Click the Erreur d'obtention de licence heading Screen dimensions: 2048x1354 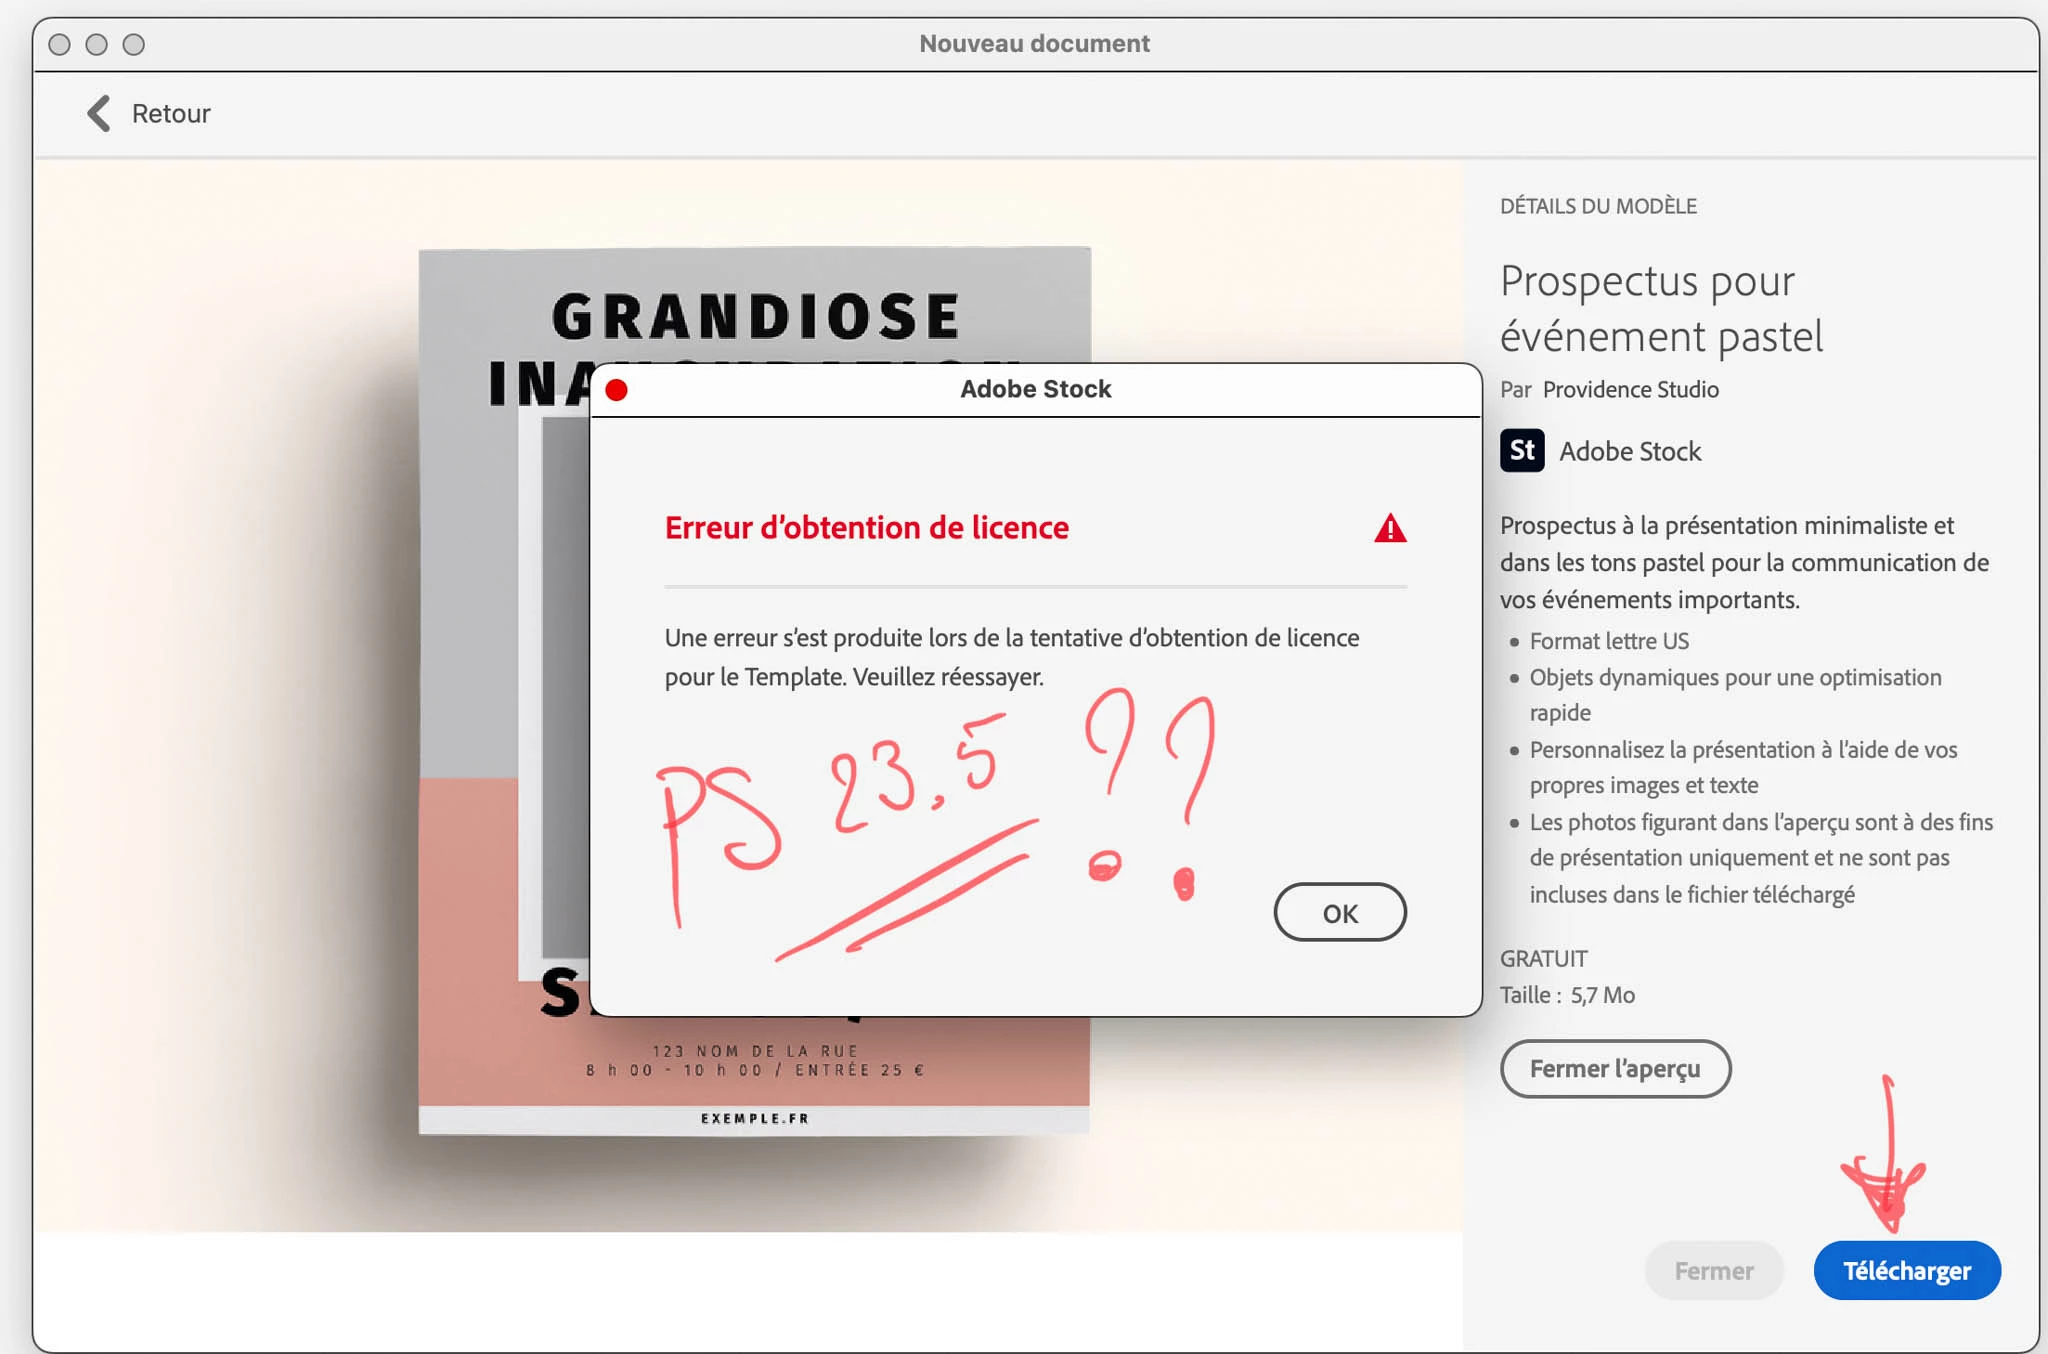click(x=866, y=528)
